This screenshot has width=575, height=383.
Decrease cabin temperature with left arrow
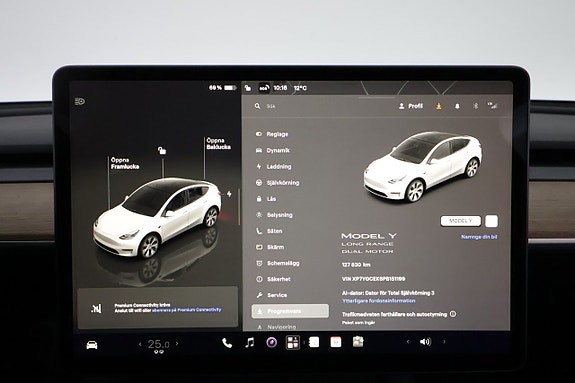coord(140,344)
